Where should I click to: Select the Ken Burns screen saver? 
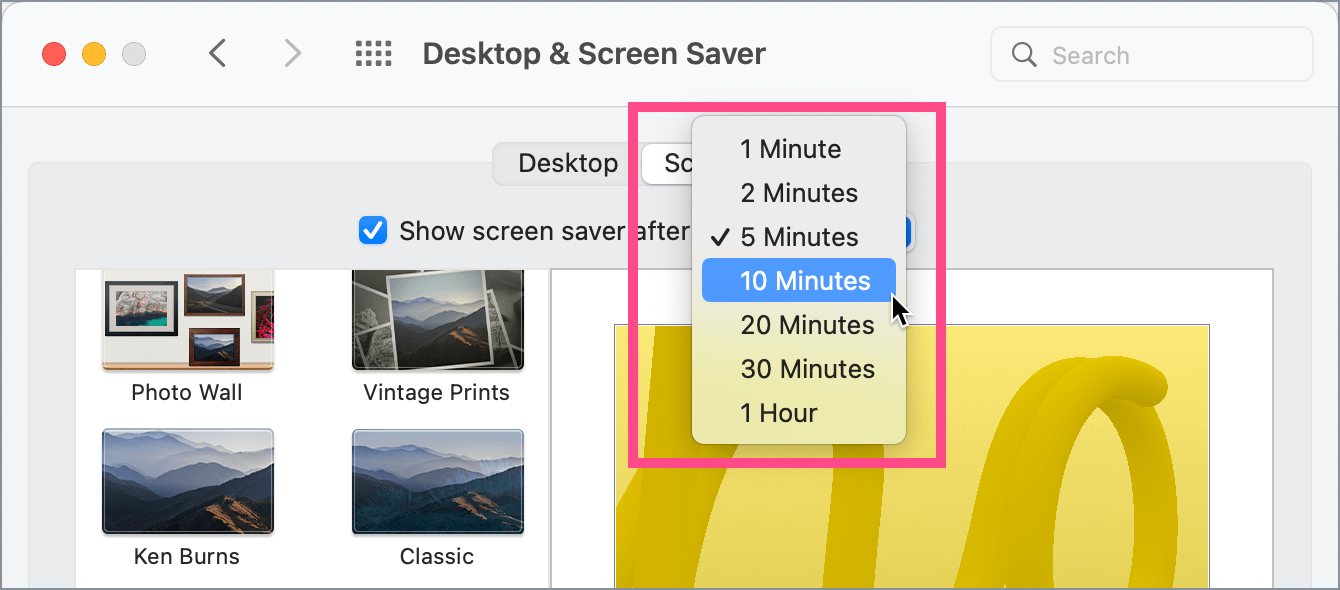click(x=187, y=482)
